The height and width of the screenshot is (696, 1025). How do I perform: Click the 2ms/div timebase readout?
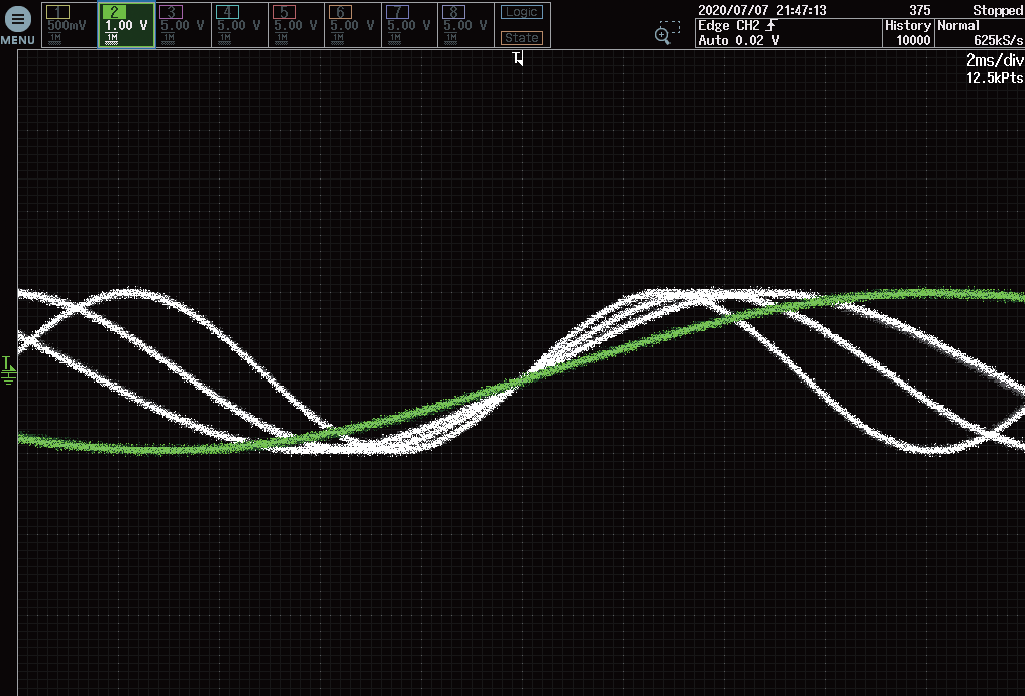pos(994,61)
